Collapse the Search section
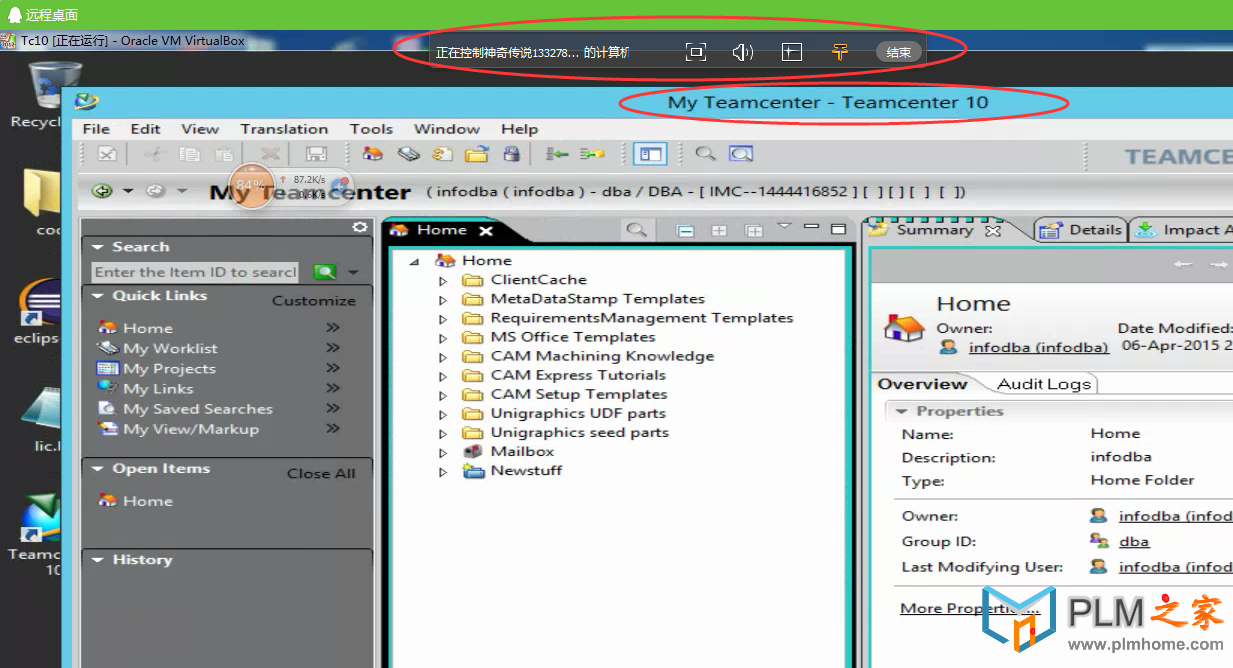This screenshot has height=668, width=1233. [98, 247]
